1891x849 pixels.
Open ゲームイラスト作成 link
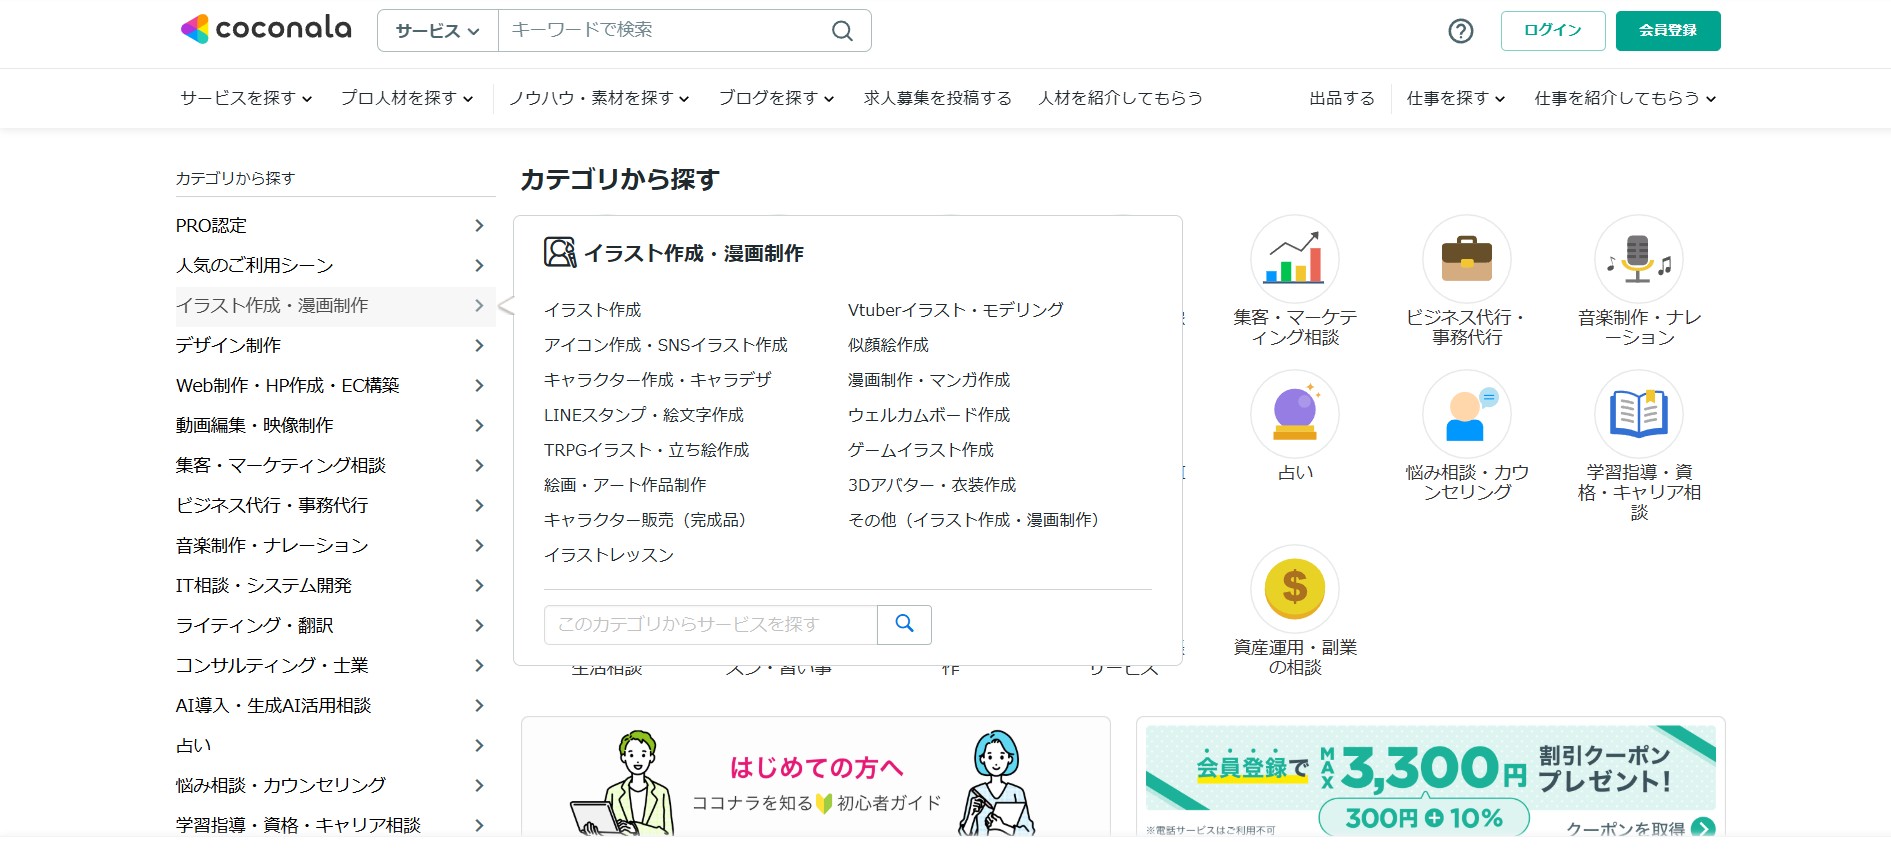click(921, 450)
